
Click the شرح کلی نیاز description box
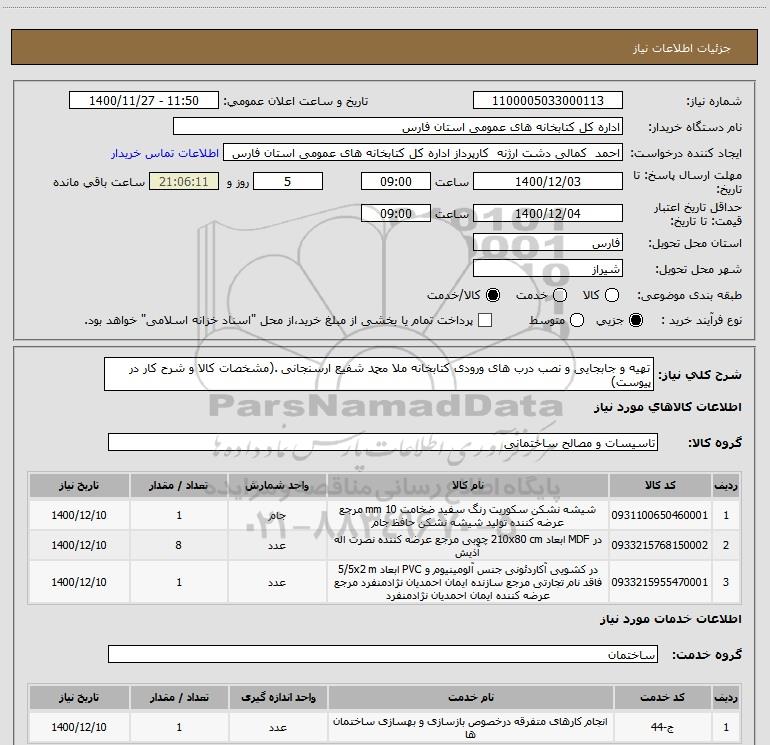click(x=379, y=374)
